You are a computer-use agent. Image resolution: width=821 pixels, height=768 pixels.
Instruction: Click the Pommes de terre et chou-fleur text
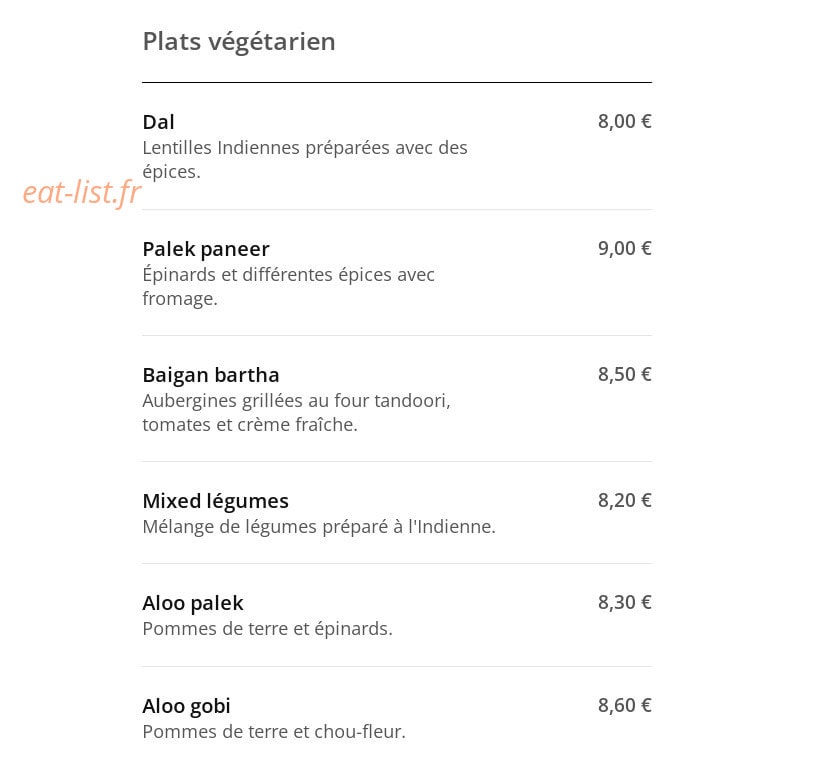(274, 732)
